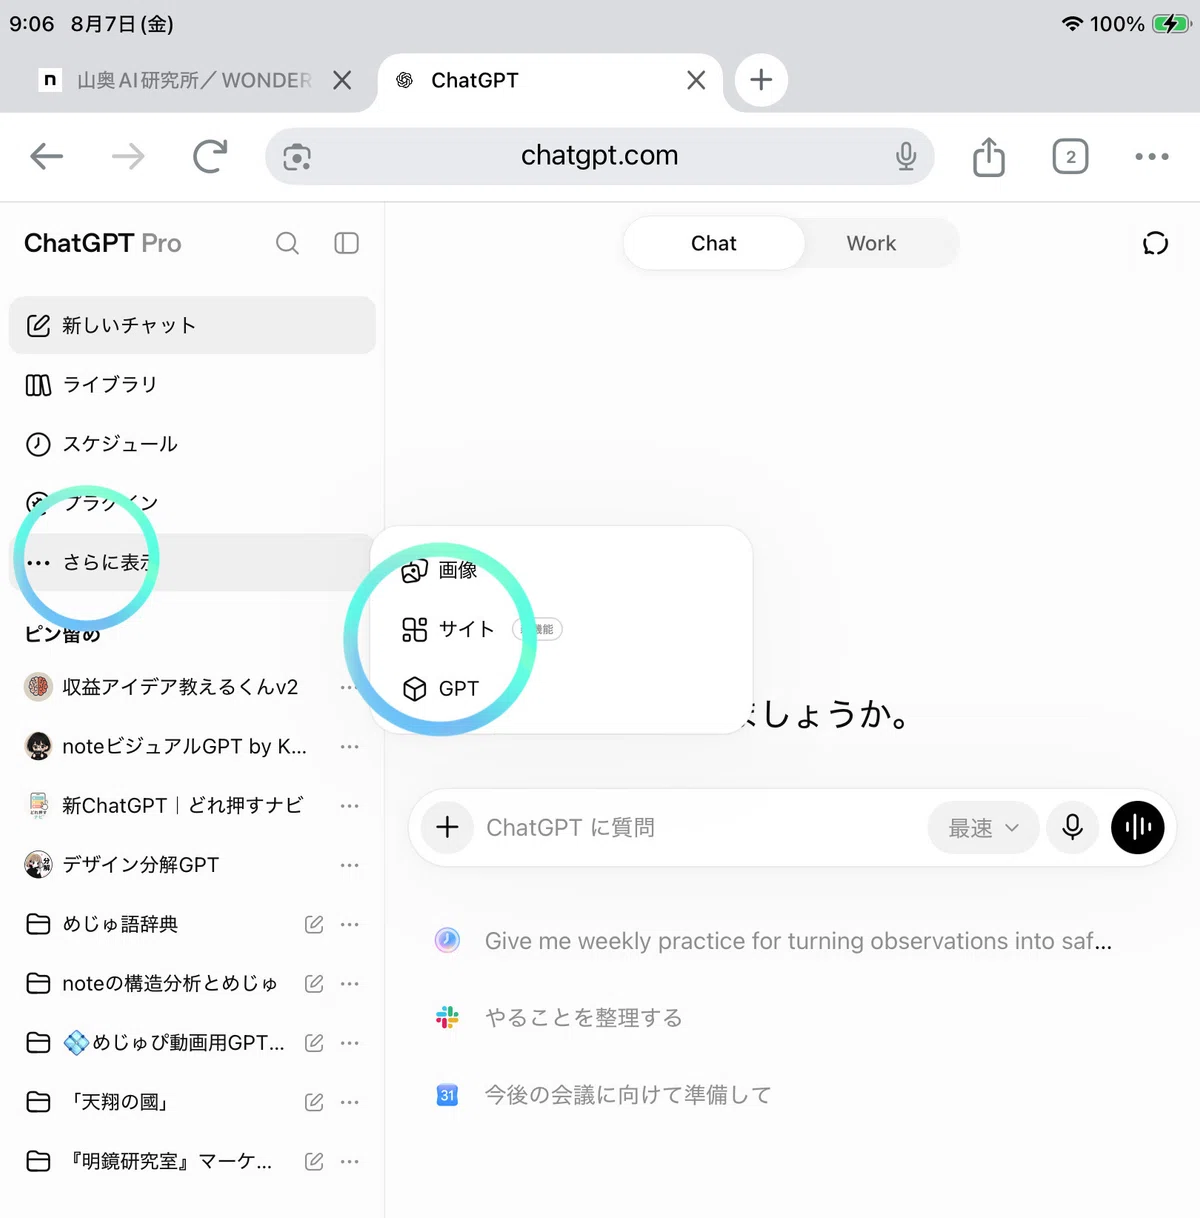The width and height of the screenshot is (1200, 1218).
Task: Open options for noteの構造分析とめじゅ
Action: [349, 984]
